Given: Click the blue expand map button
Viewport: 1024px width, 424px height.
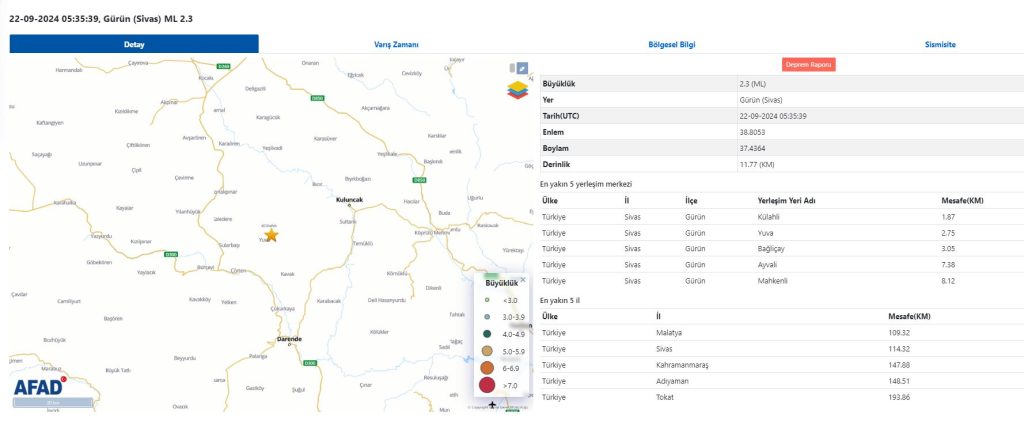Looking at the screenshot, I should point(520,68).
